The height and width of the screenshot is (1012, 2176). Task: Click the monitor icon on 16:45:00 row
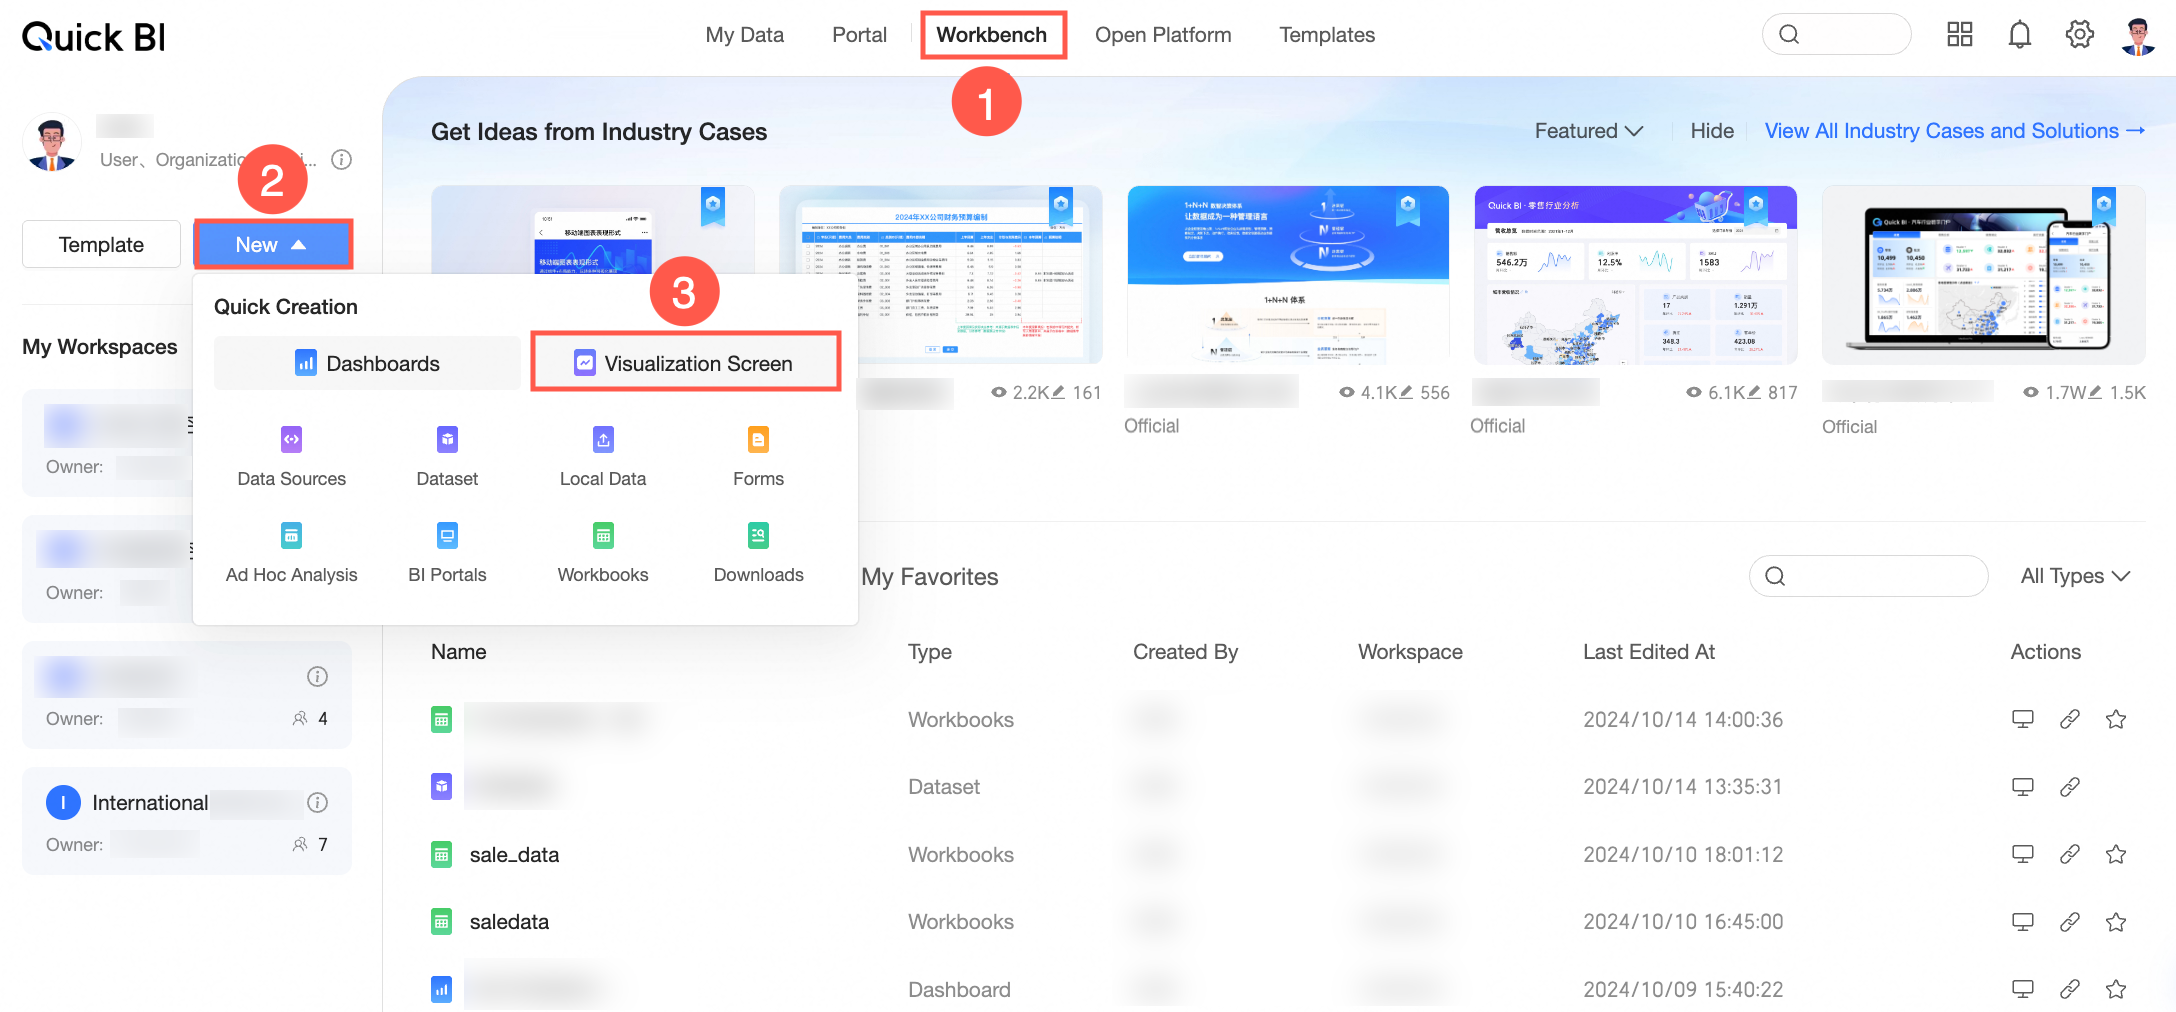coord(2022,921)
